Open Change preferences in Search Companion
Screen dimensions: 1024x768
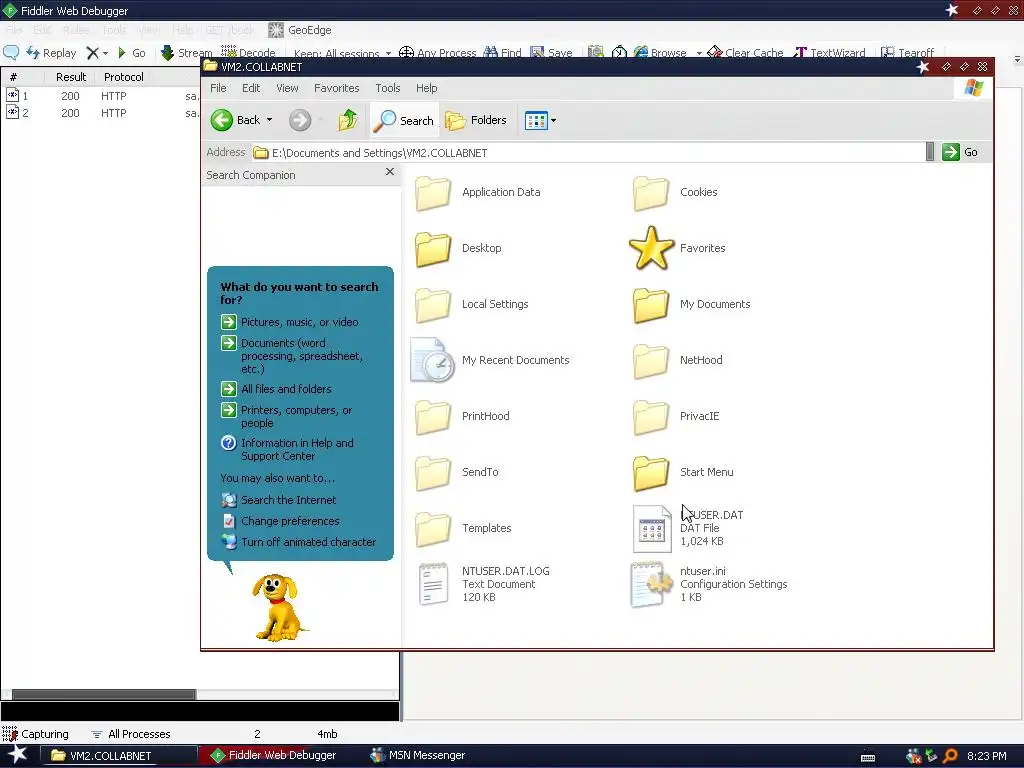281,521
